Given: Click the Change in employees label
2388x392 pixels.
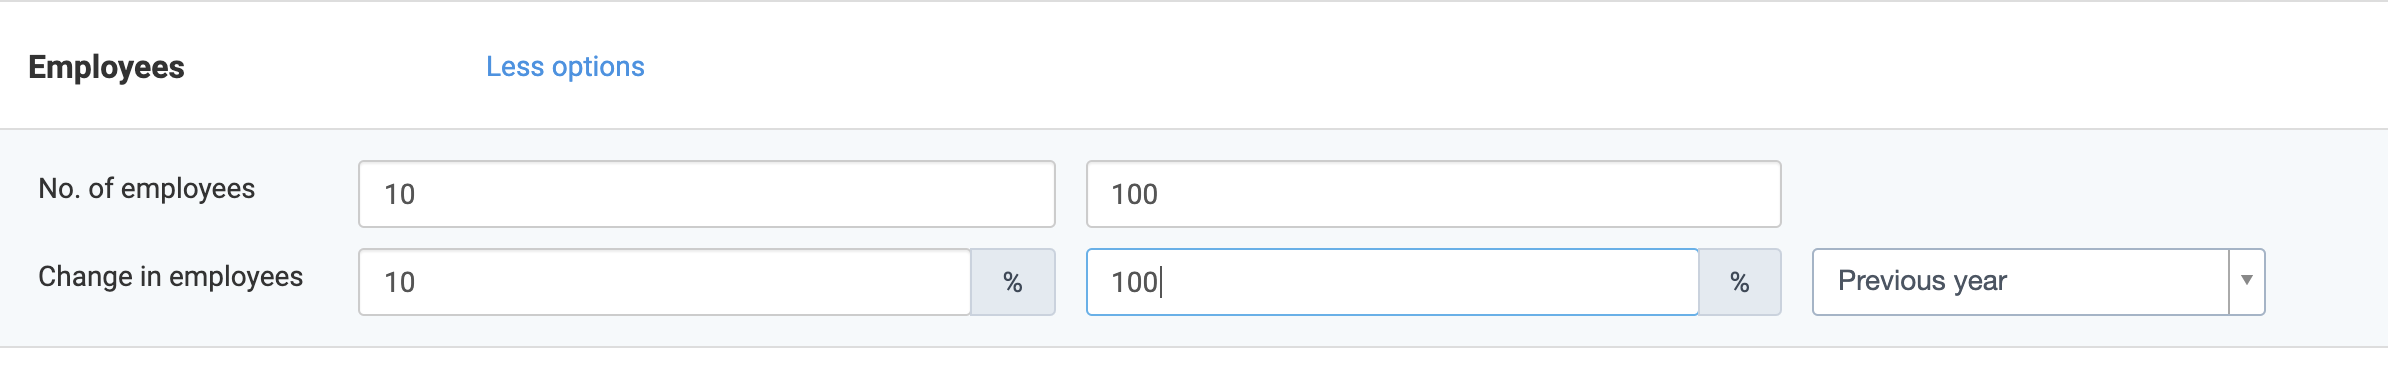Looking at the screenshot, I should click(170, 277).
